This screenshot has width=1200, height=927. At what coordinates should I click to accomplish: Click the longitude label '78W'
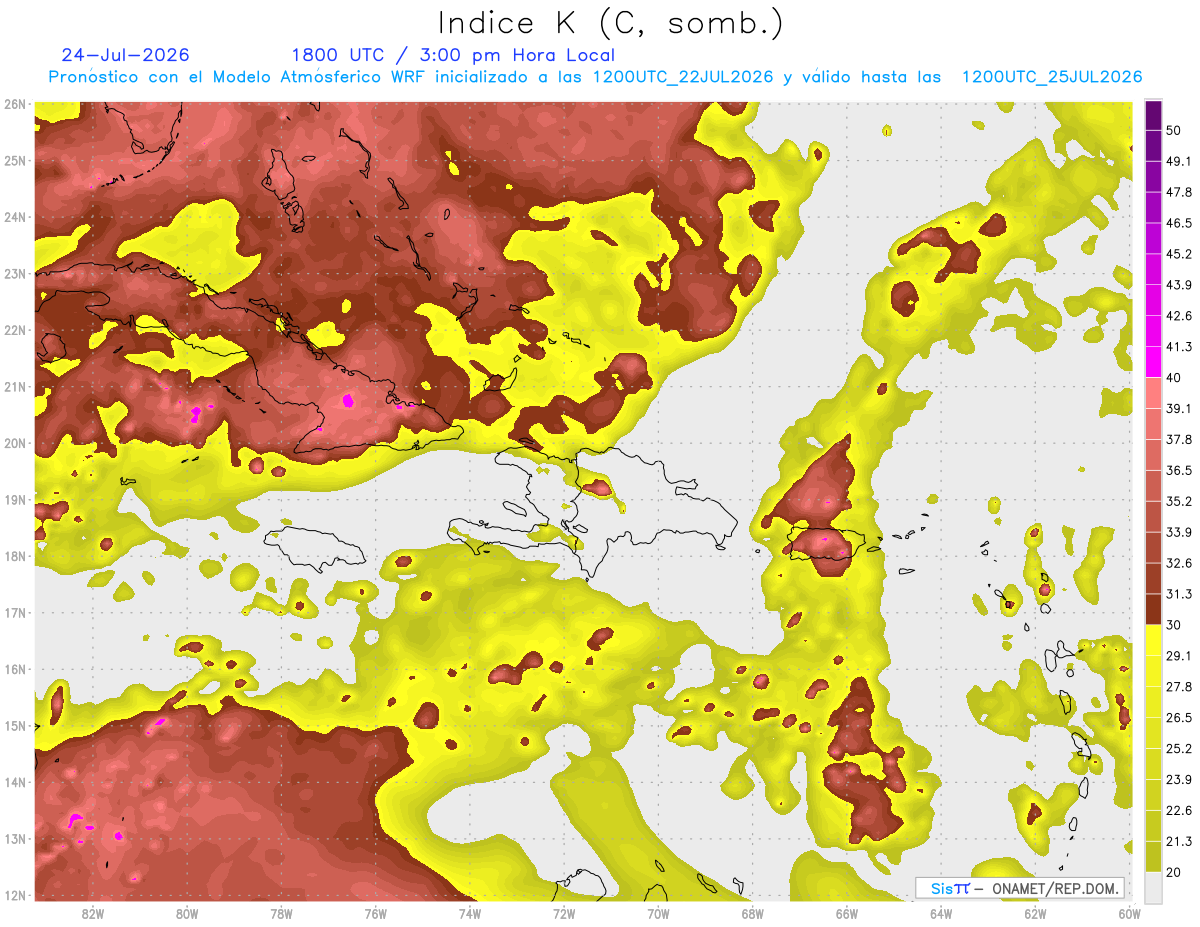[281, 914]
